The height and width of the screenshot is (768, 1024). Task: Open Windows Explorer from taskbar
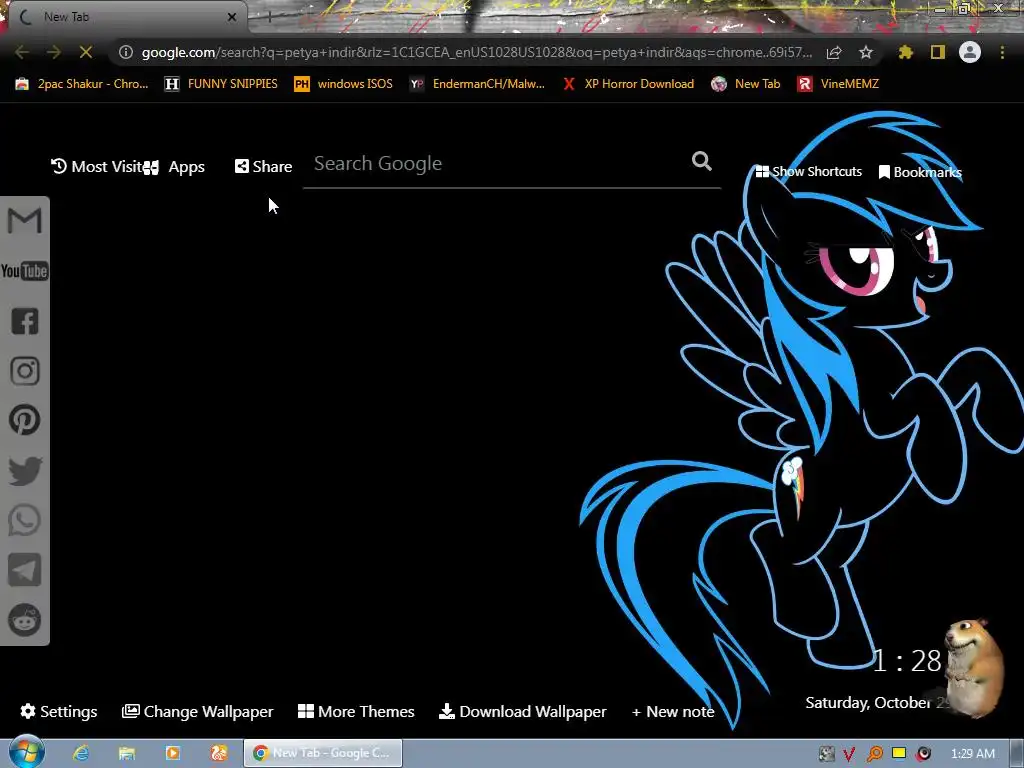coord(127,753)
